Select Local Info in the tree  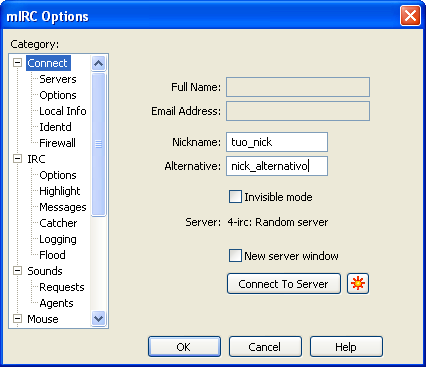63,111
